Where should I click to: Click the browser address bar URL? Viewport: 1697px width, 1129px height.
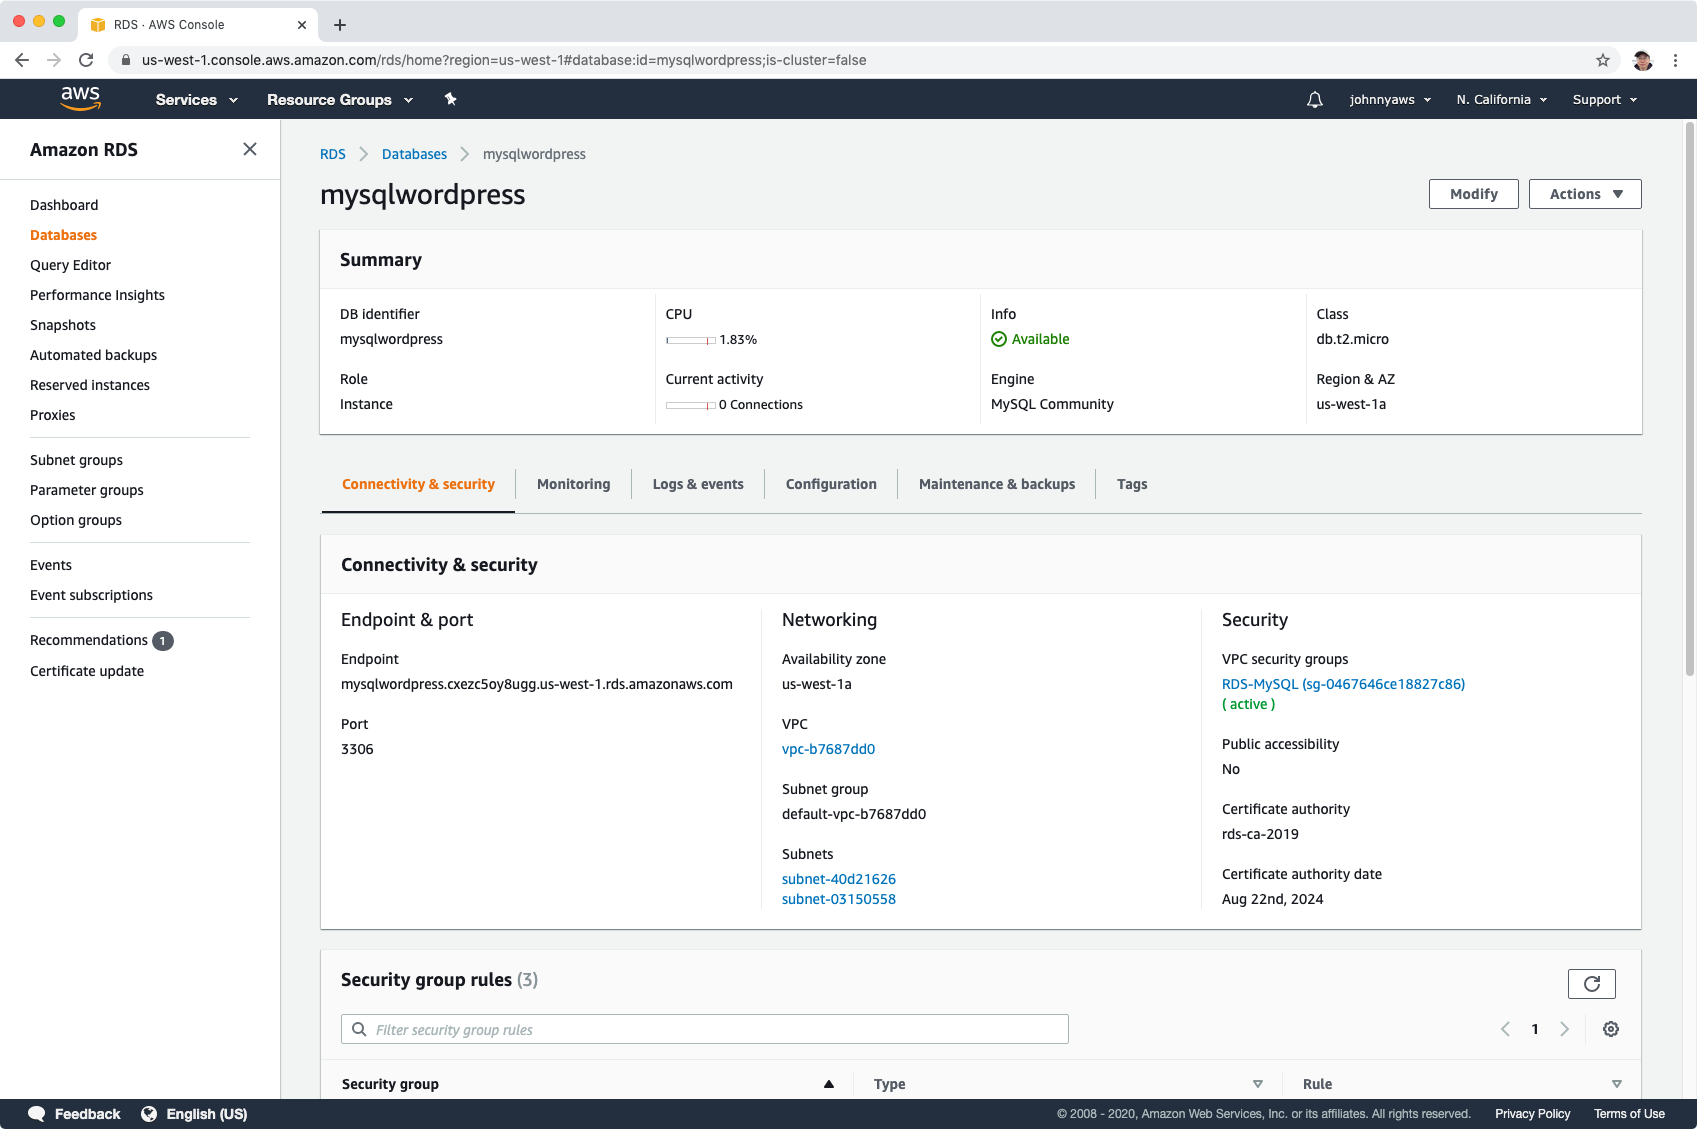pyautogui.click(x=504, y=60)
